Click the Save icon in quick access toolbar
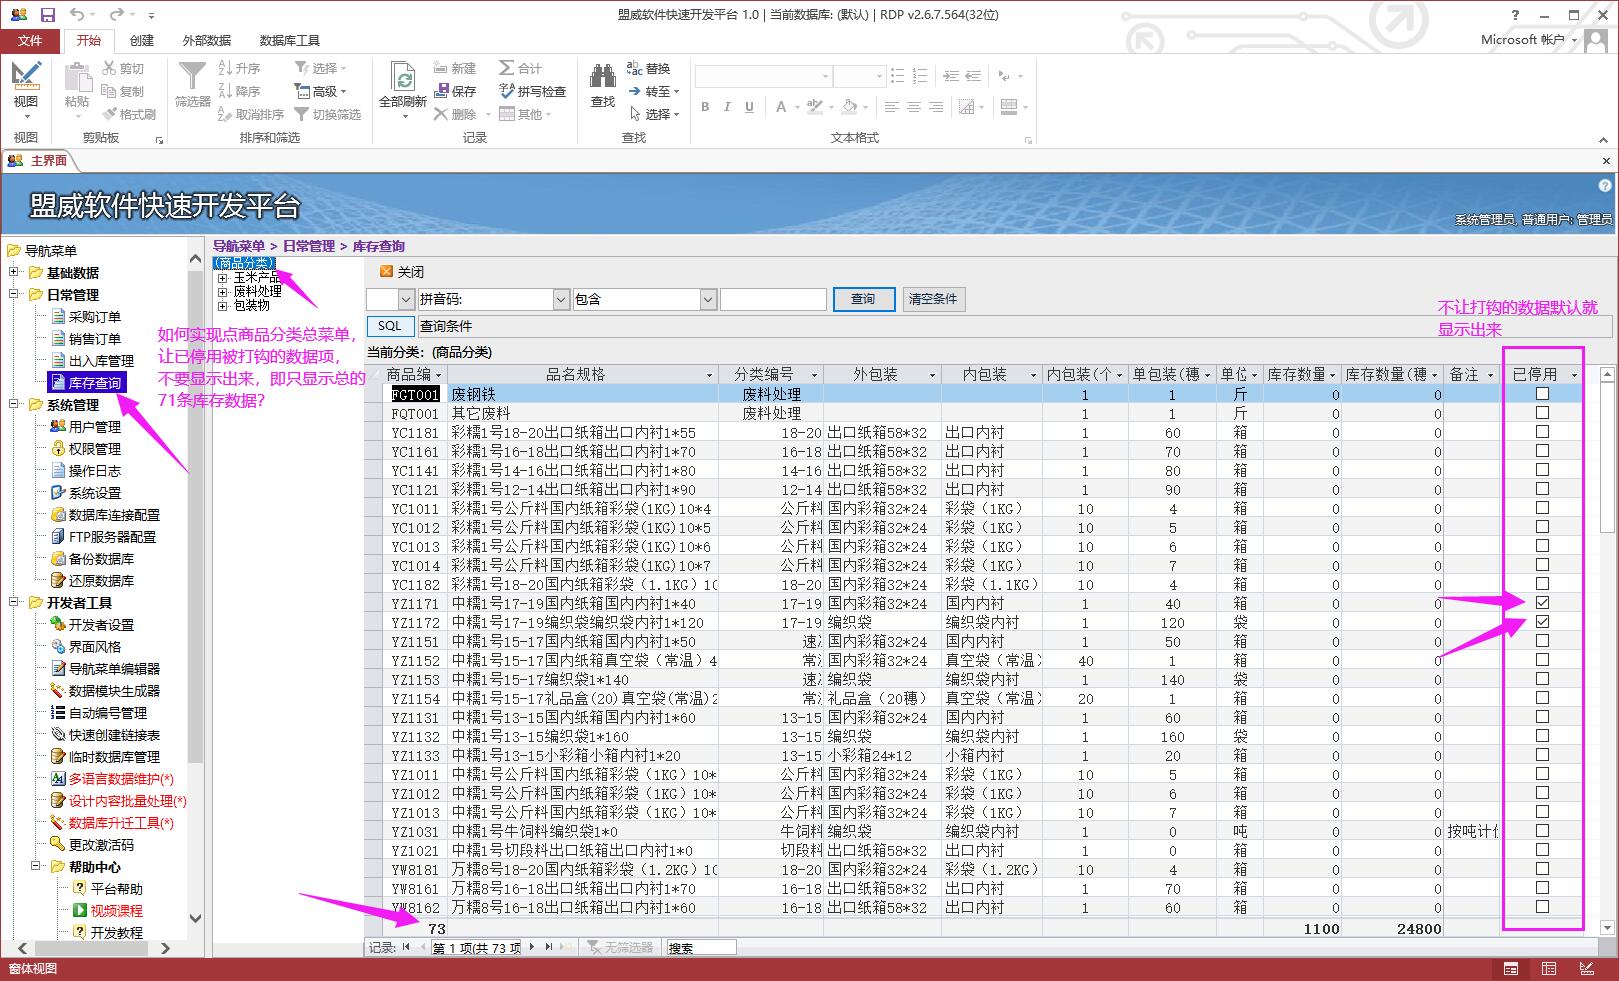This screenshot has width=1619, height=981. pos(47,15)
